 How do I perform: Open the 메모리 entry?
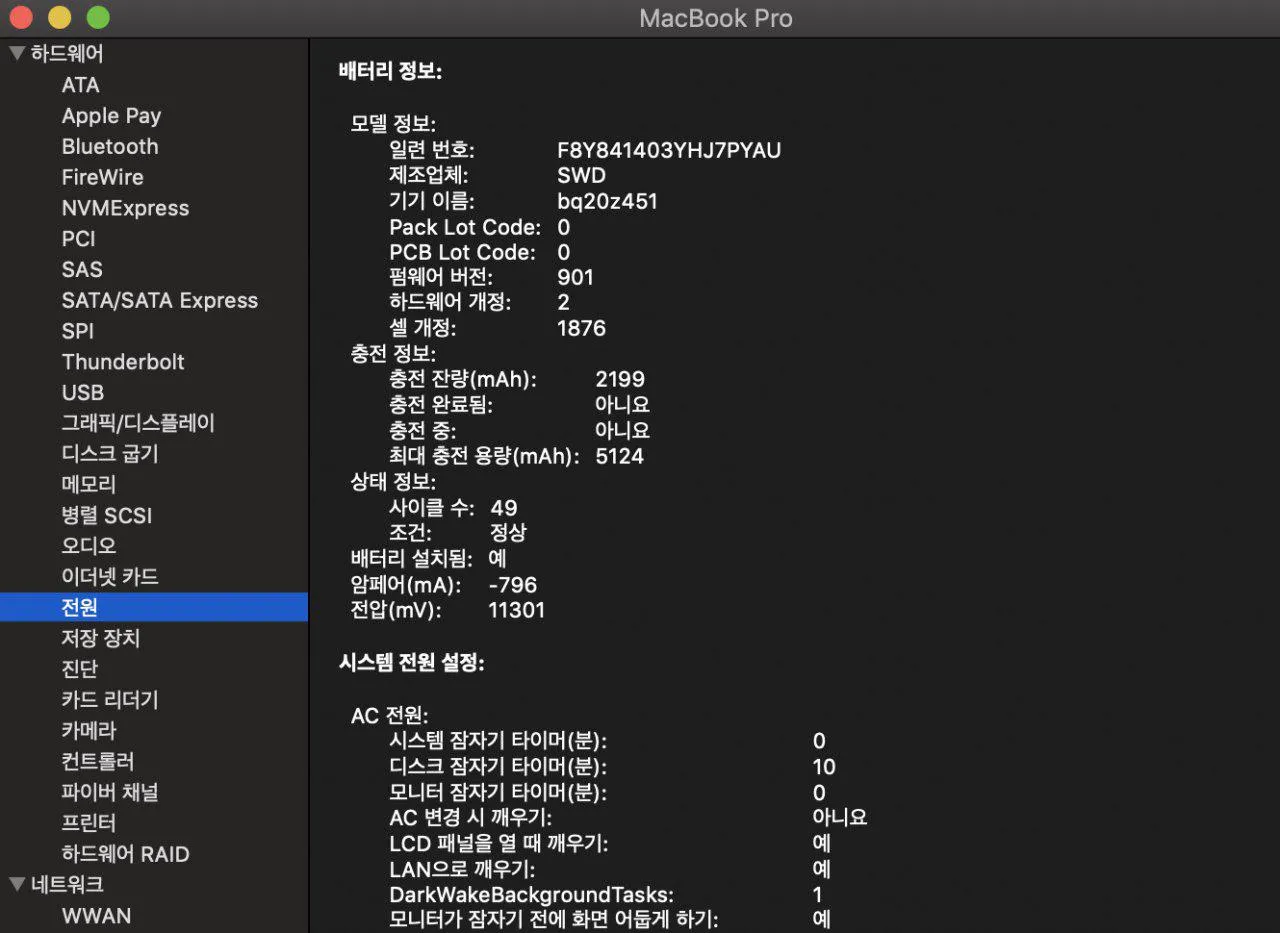[89, 484]
